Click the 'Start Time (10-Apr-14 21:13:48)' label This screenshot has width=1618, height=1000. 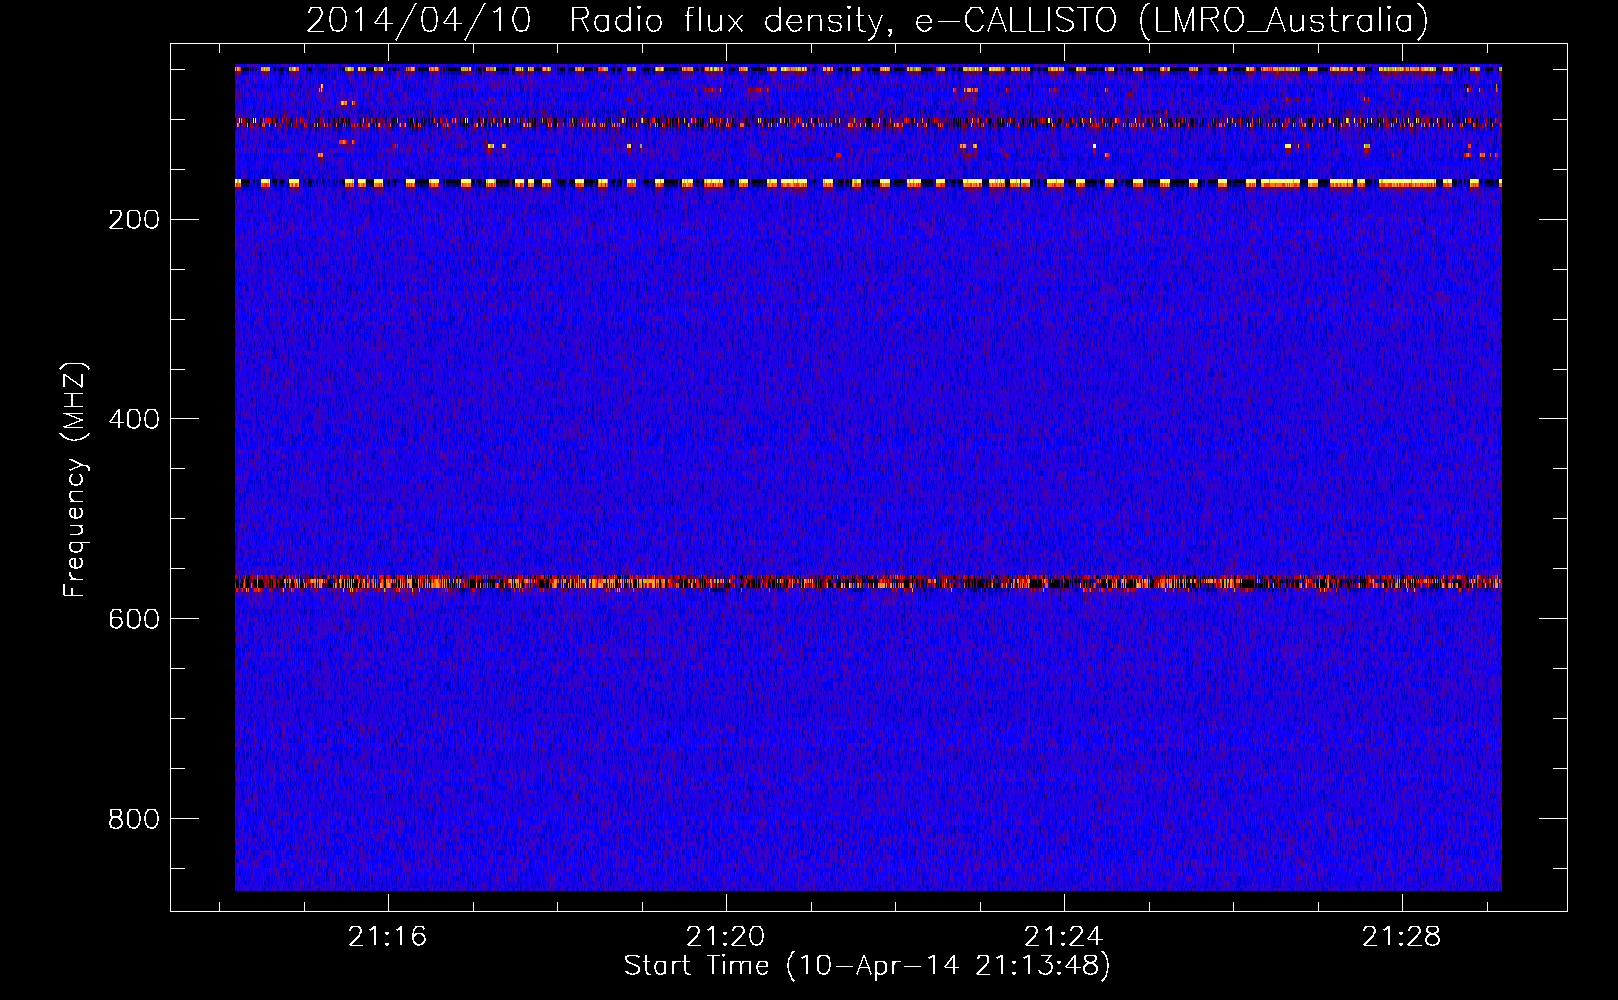click(867, 966)
